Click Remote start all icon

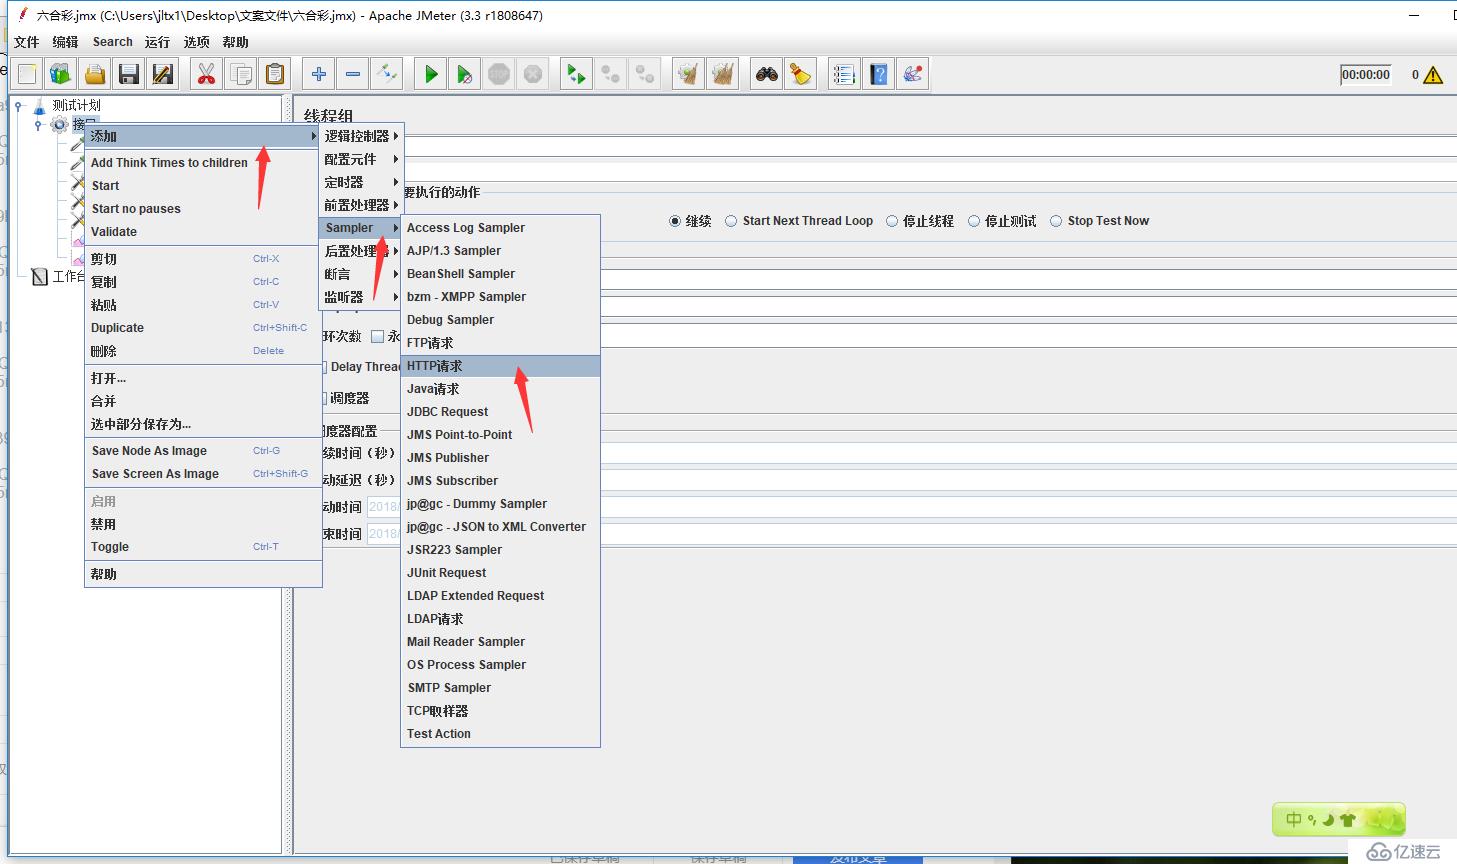point(577,74)
